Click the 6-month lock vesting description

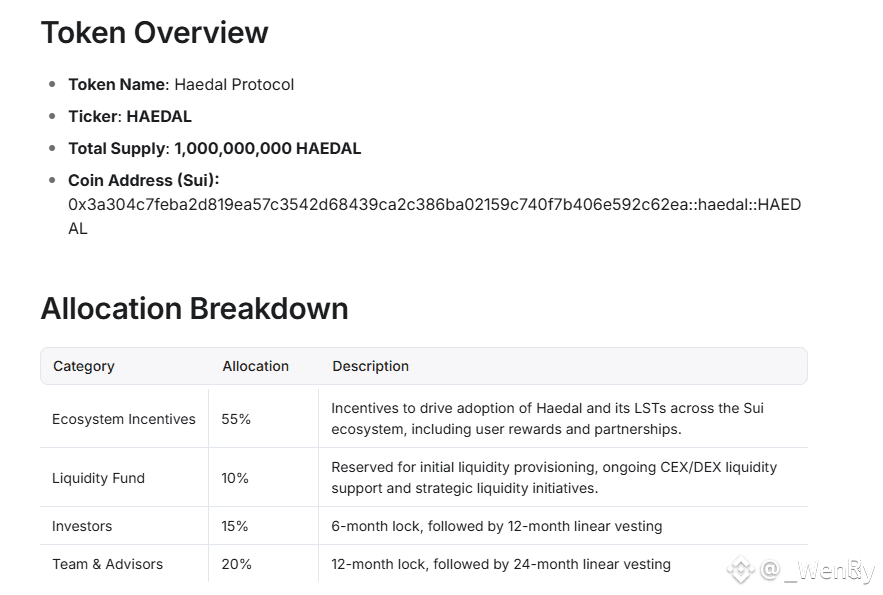point(497,526)
